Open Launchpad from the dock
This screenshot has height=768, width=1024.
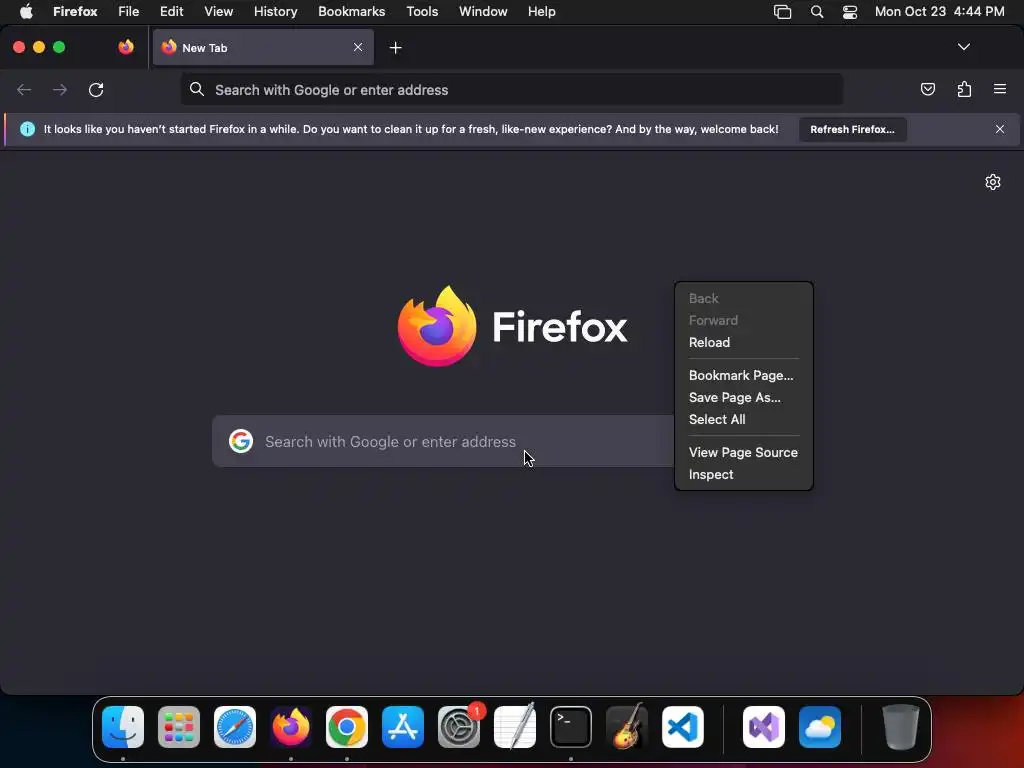point(179,727)
